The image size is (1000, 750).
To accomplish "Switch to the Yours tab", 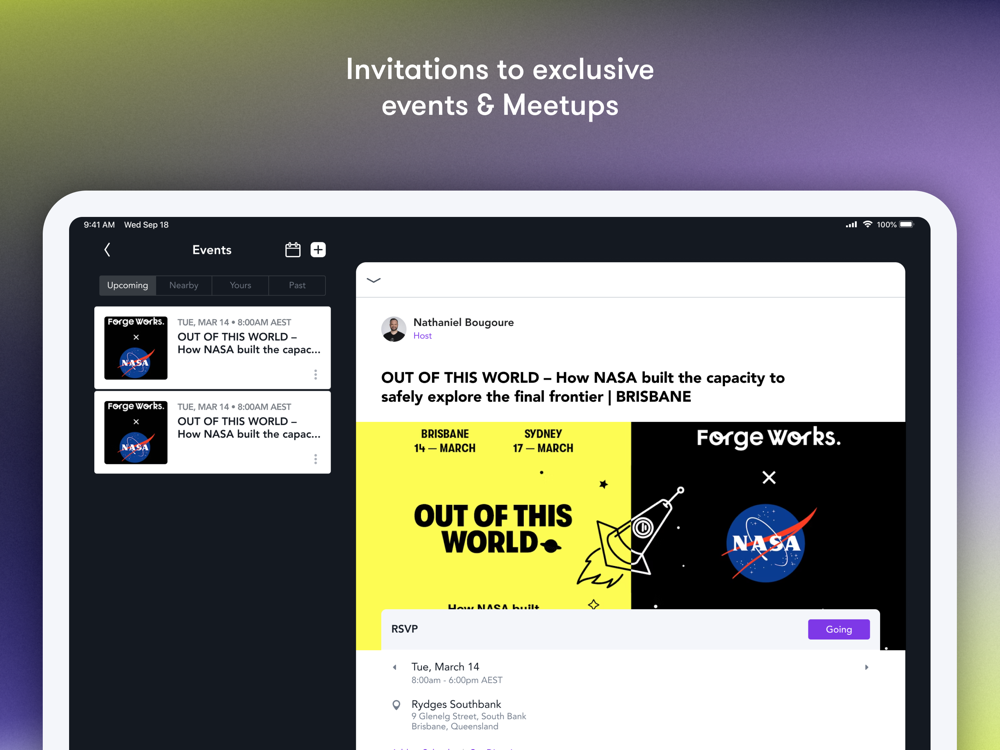I will [x=240, y=285].
